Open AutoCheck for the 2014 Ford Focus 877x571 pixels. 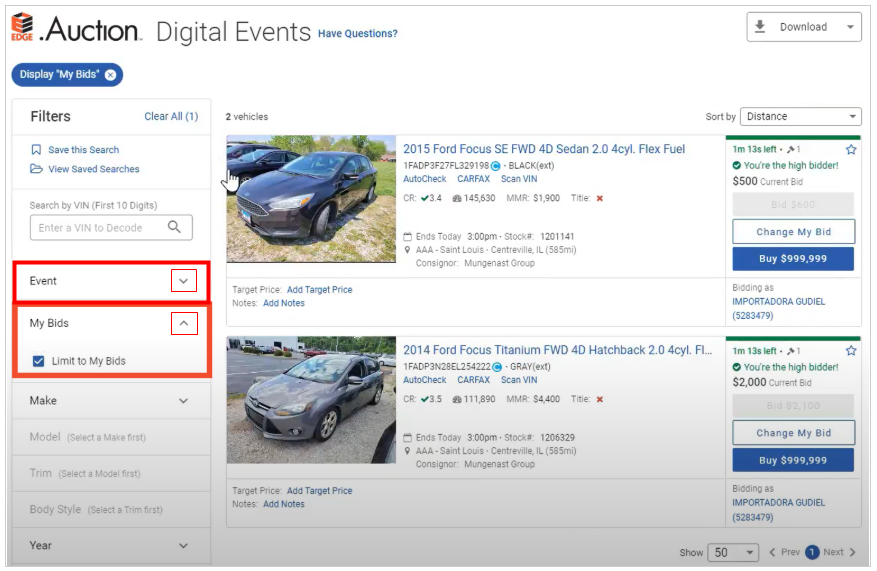click(425, 380)
